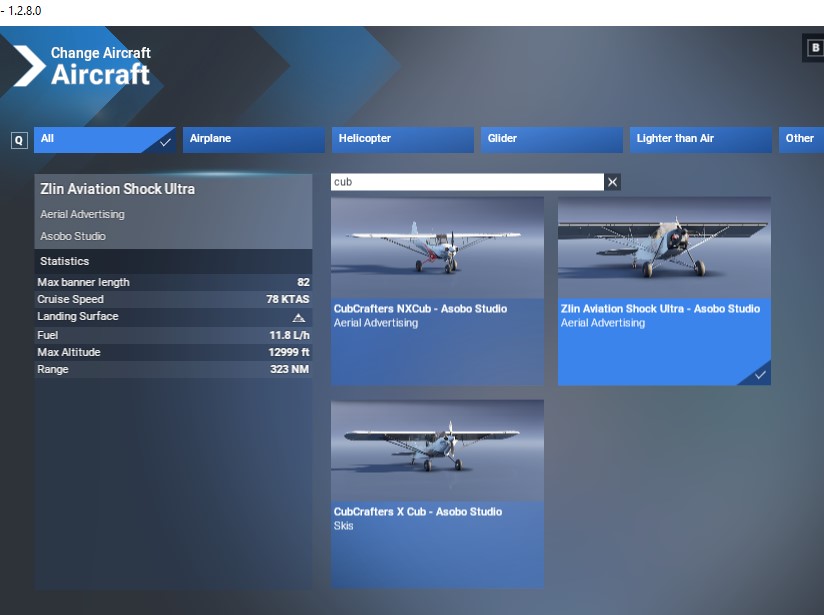Open the Other category tab
The width and height of the screenshot is (824, 615).
tap(800, 139)
